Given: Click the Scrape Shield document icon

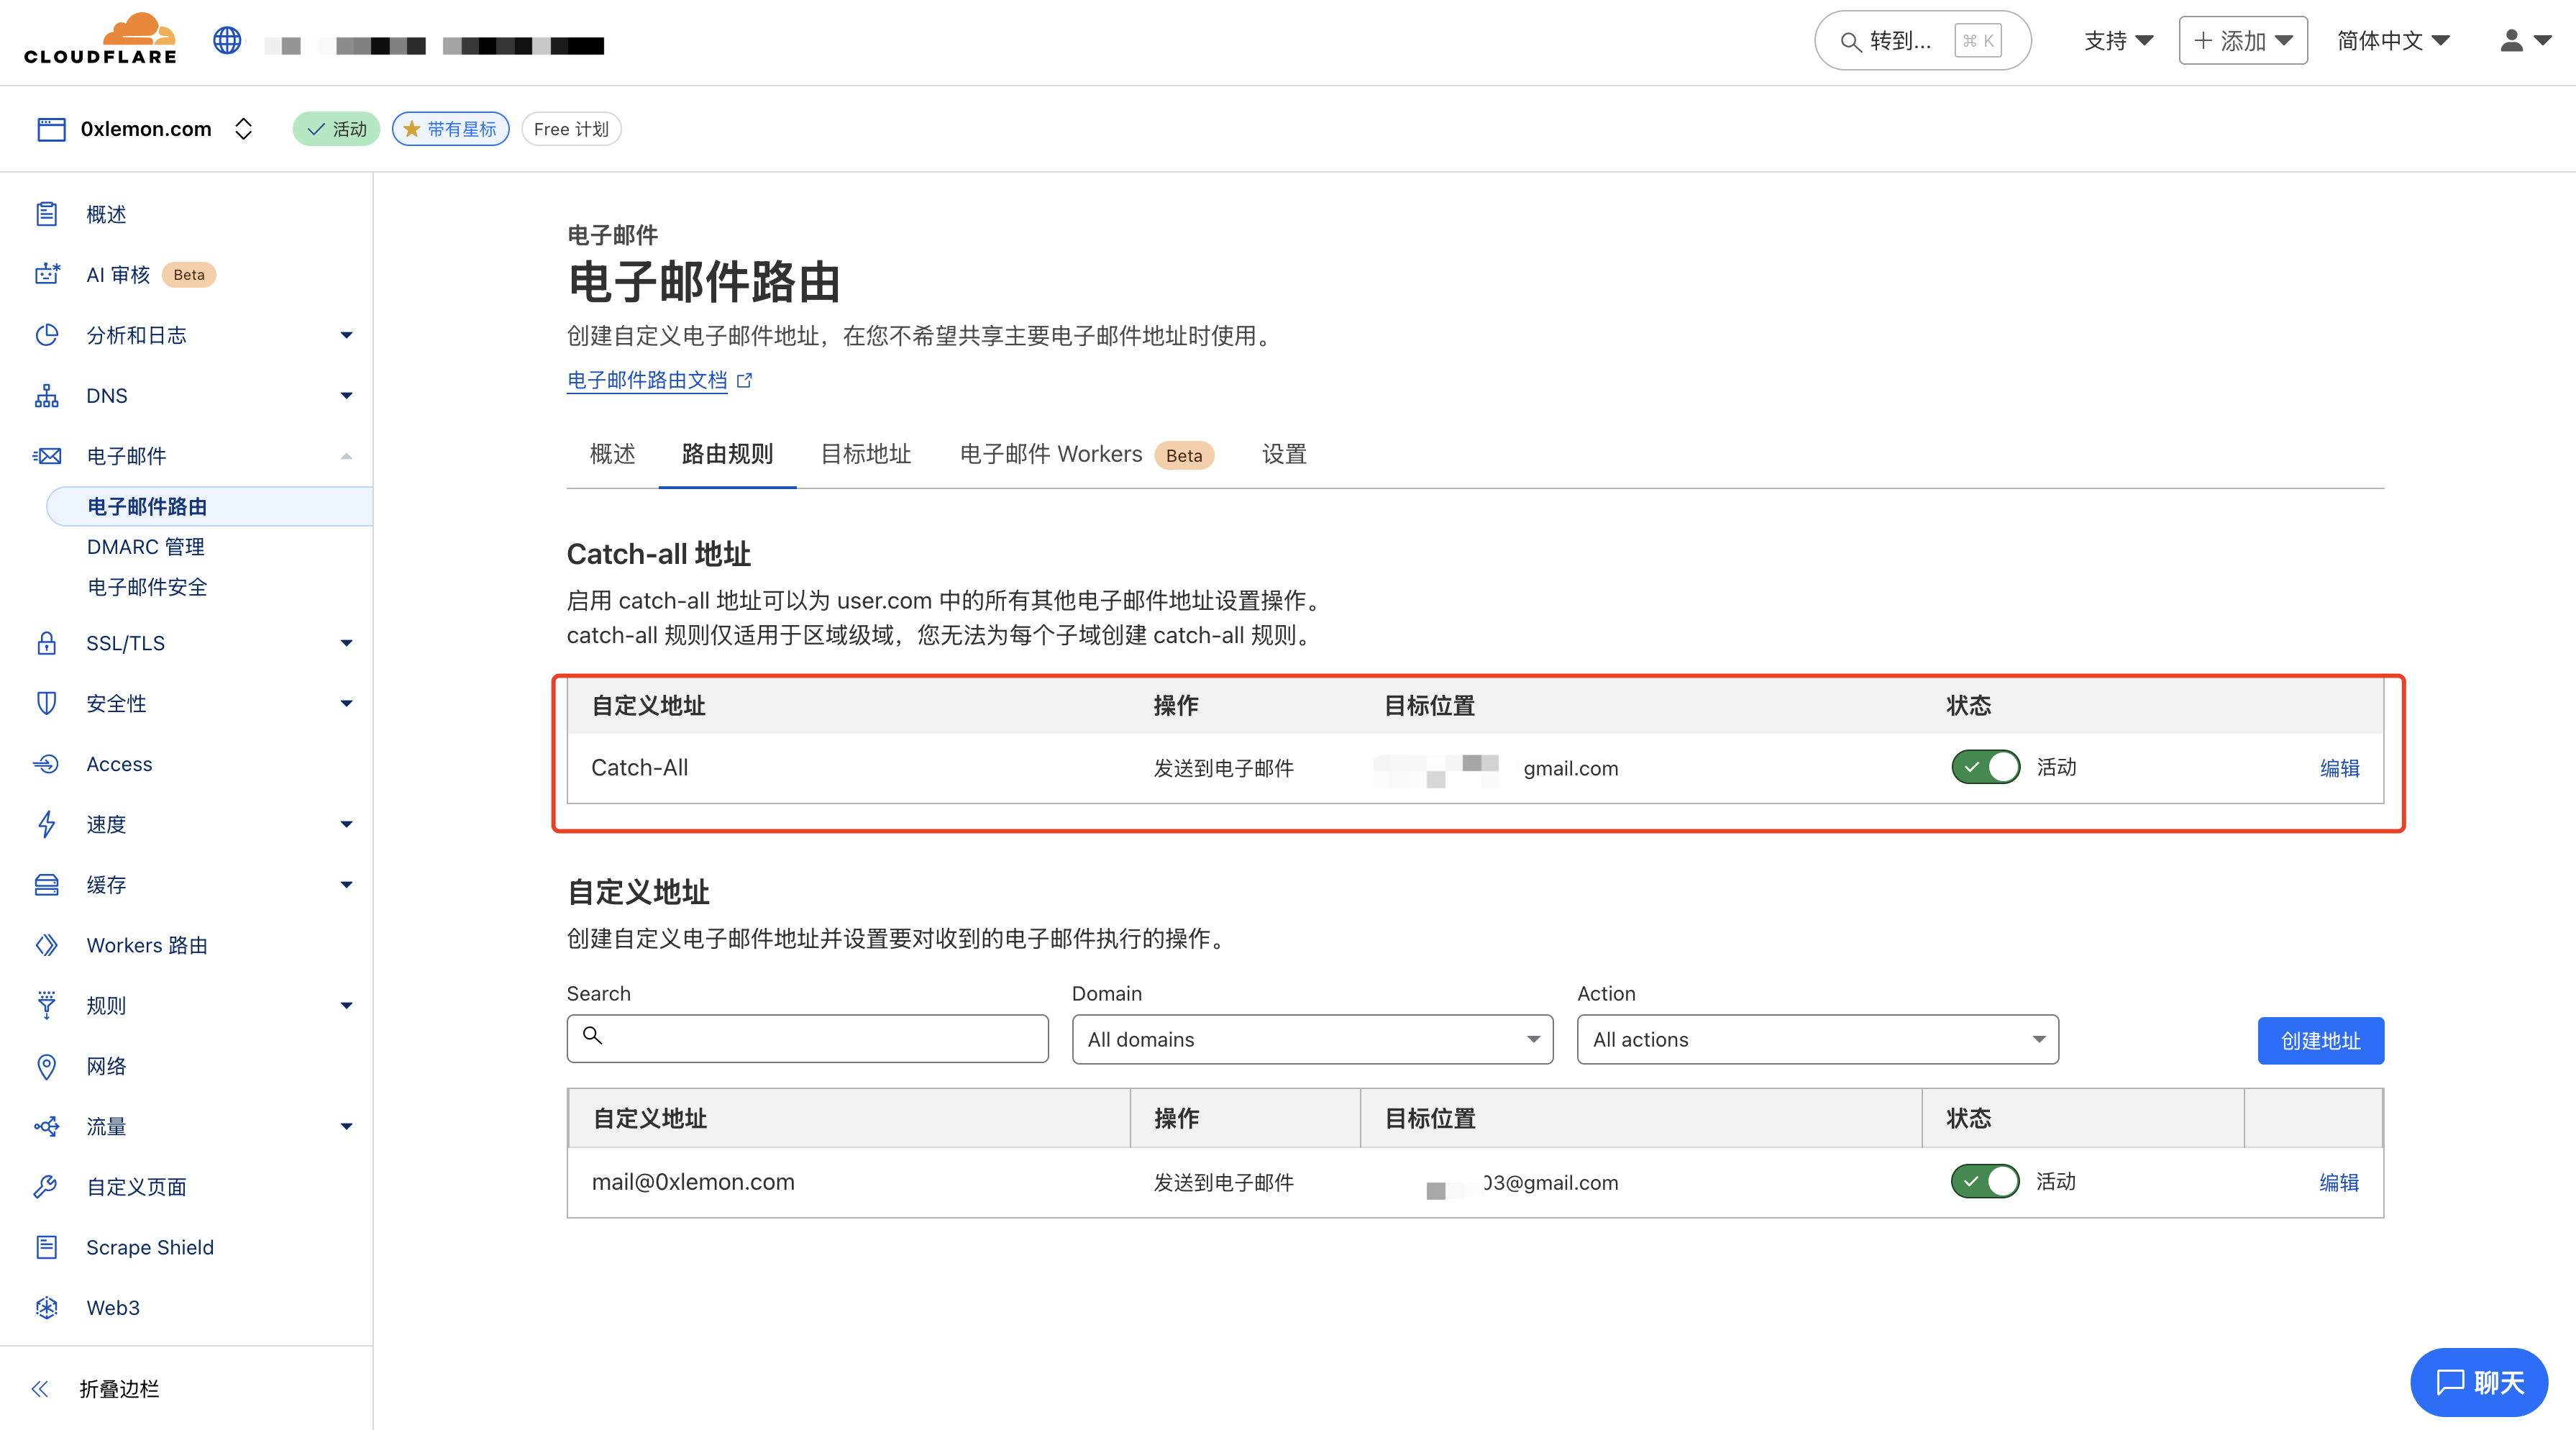Looking at the screenshot, I should pos(46,1247).
